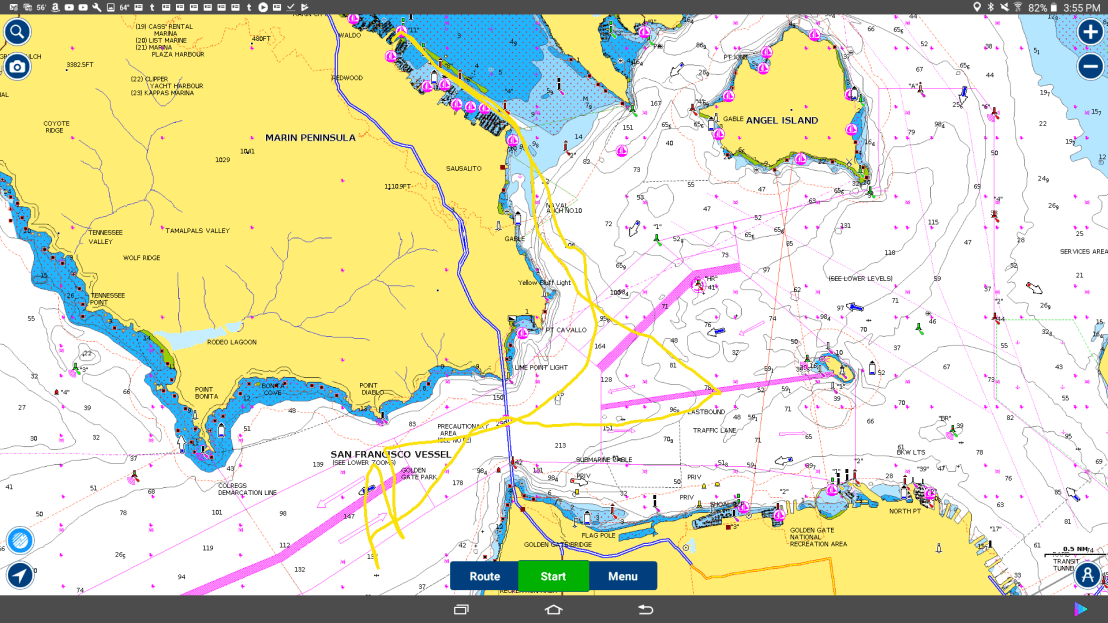The height and width of the screenshot is (623, 1108).
Task: Tap the Lime Point Light label
Action: (541, 367)
